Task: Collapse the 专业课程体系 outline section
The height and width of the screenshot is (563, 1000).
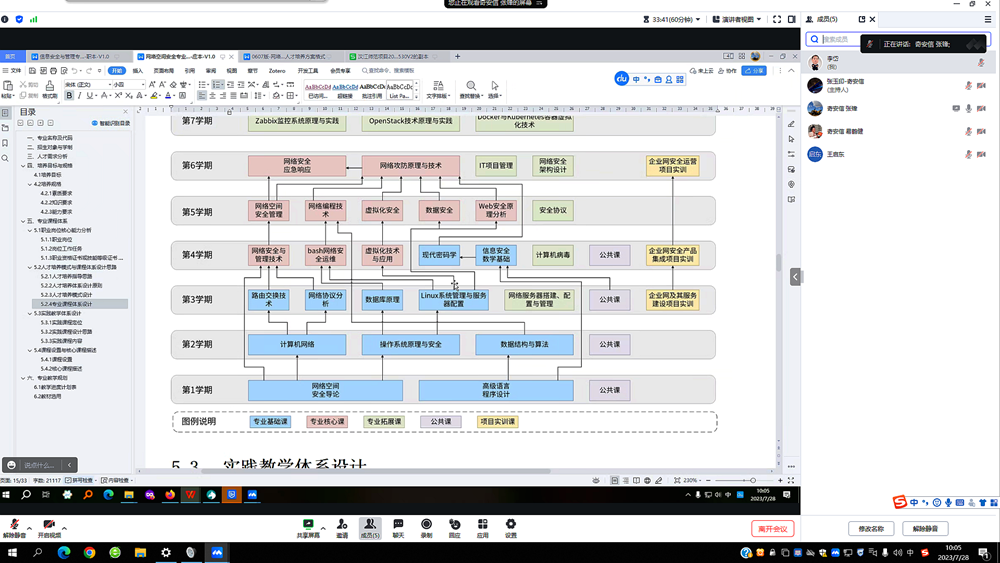Action: [x=22, y=221]
